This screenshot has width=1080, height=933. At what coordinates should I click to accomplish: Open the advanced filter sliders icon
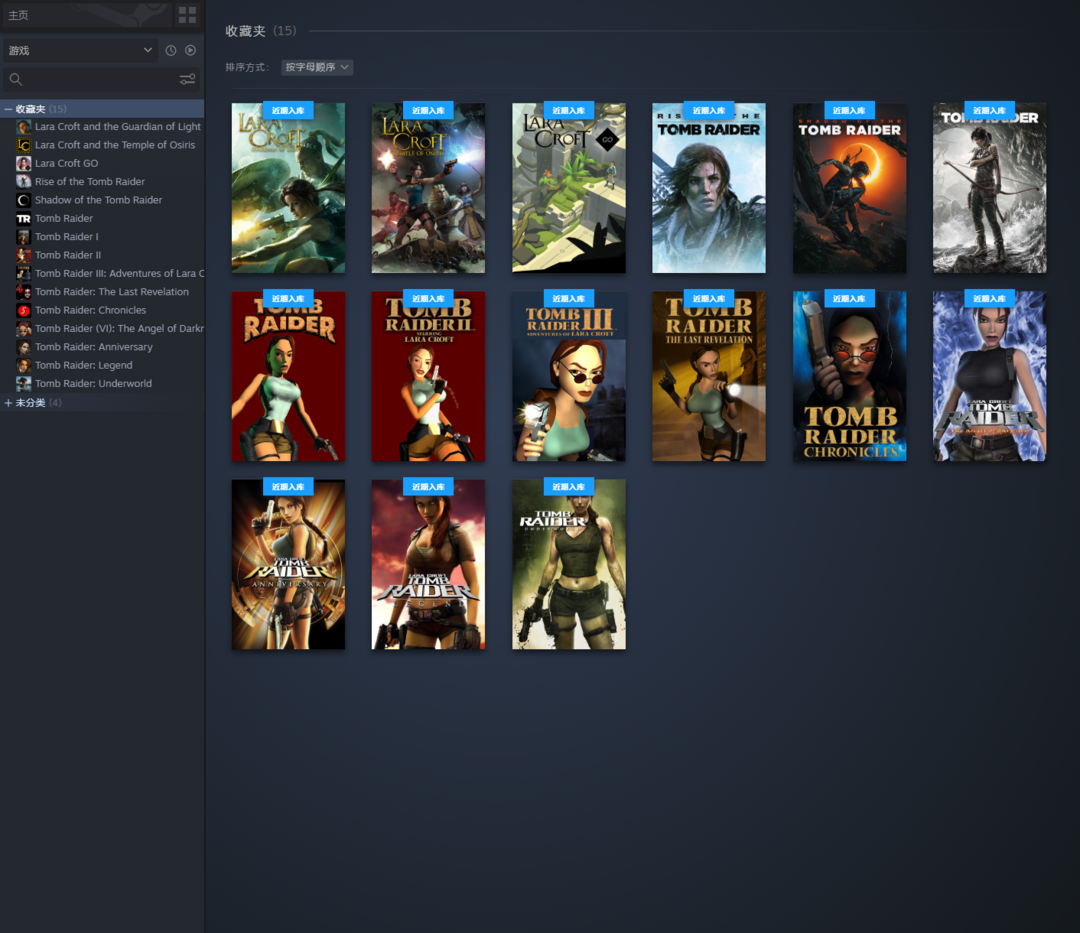pos(187,80)
